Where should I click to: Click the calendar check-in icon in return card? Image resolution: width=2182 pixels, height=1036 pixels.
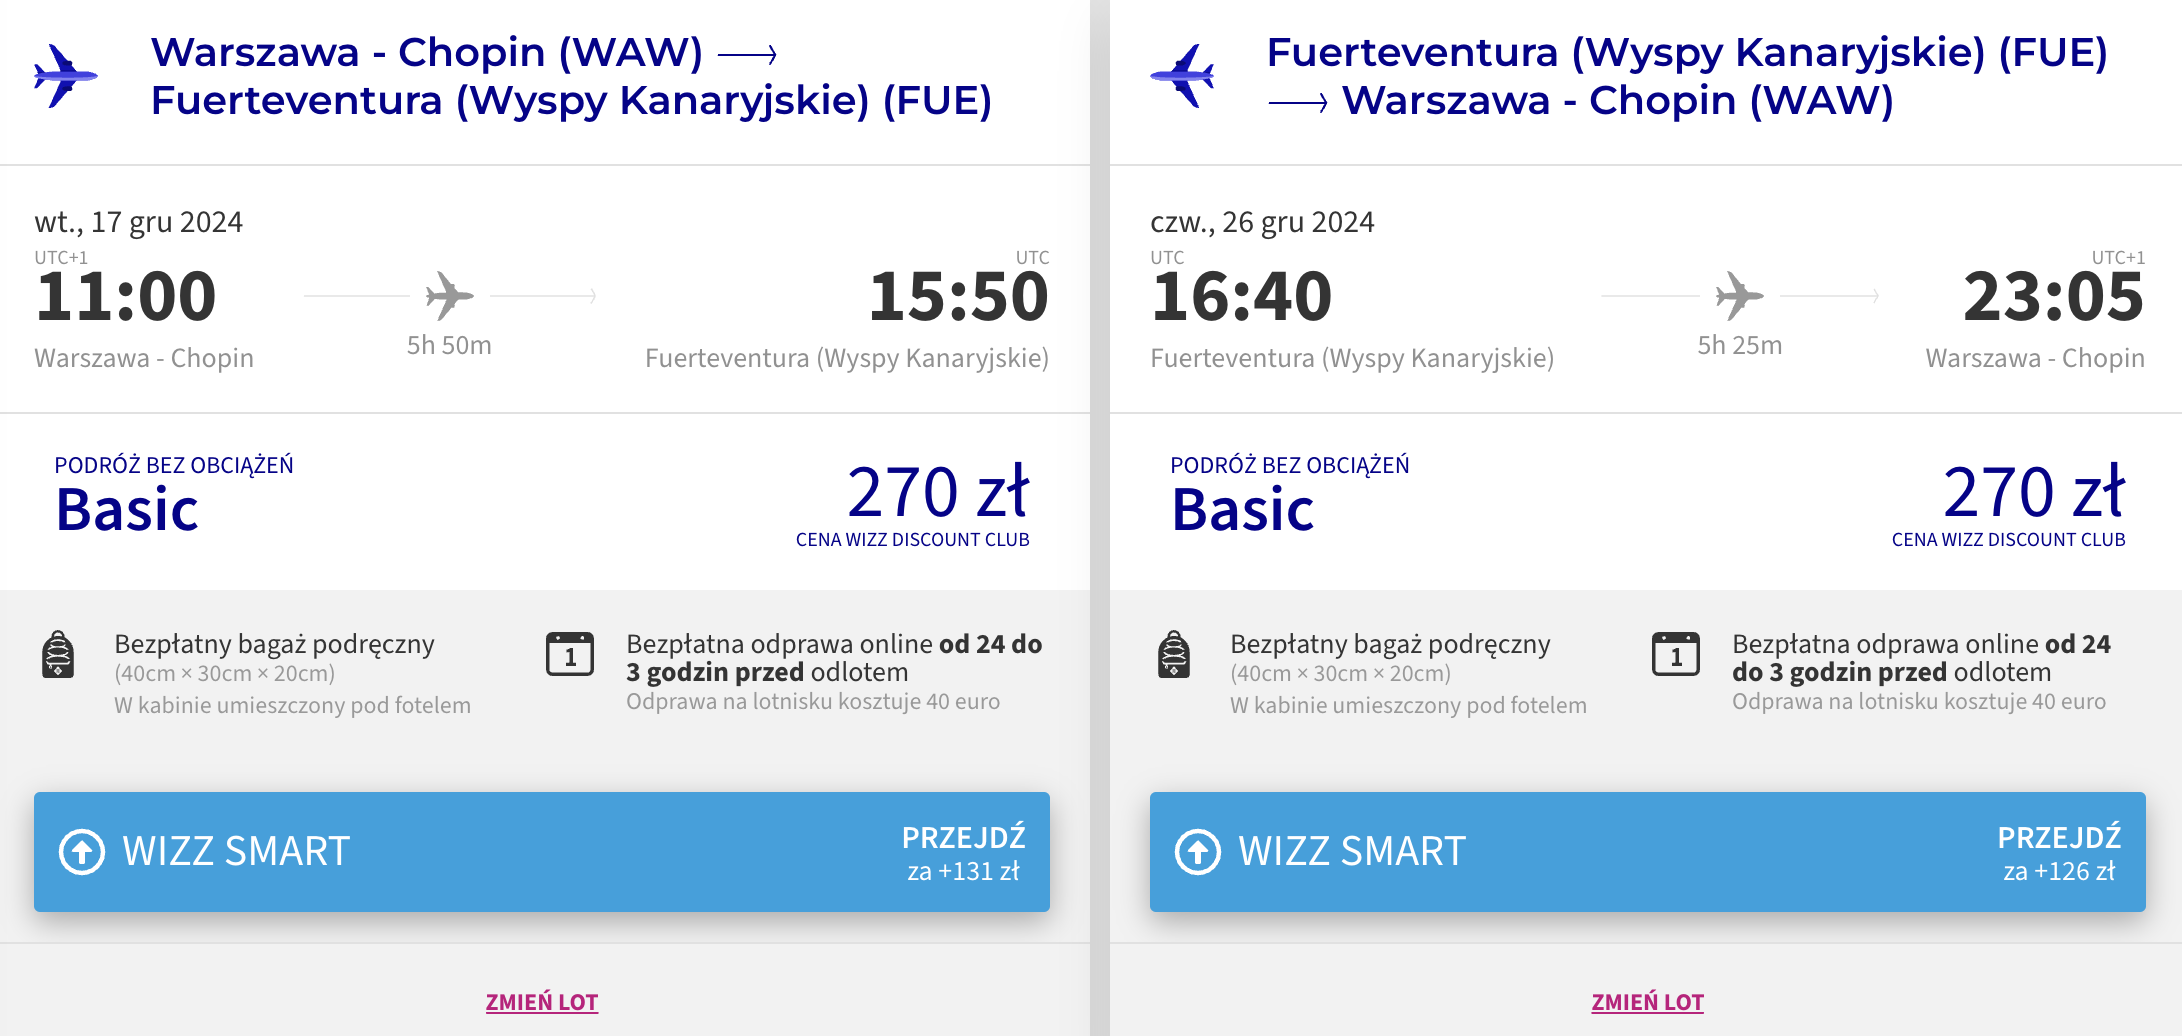pyautogui.click(x=1676, y=654)
